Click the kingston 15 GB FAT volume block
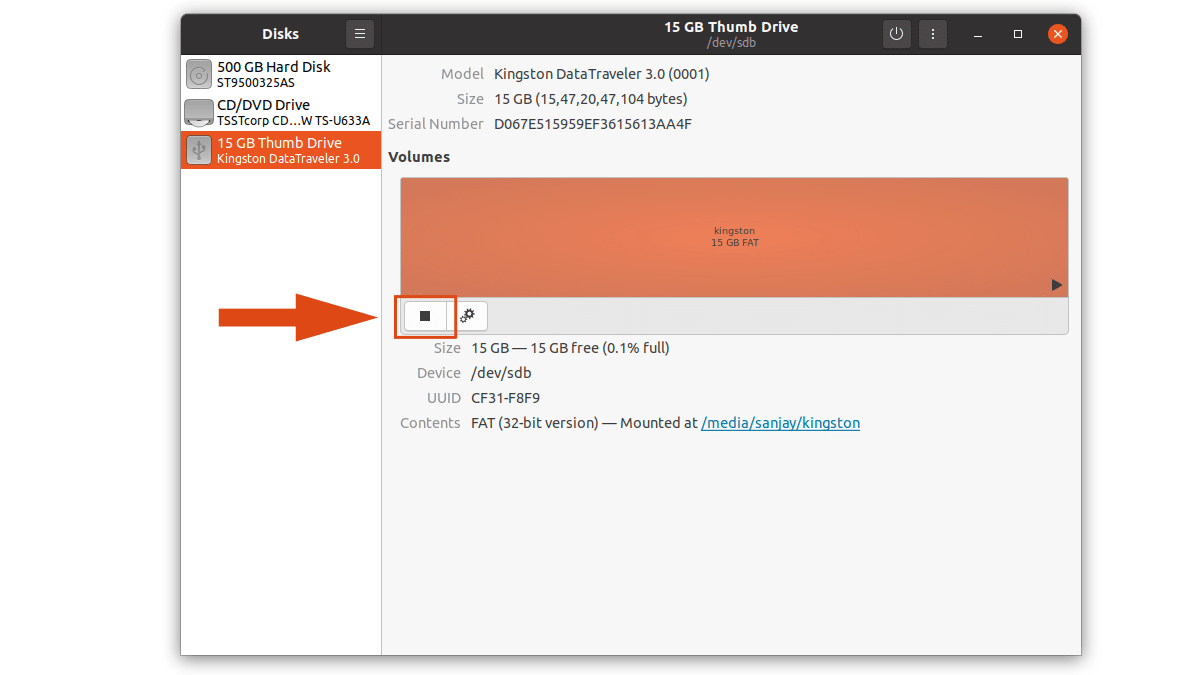The width and height of the screenshot is (1200, 675). [734, 237]
